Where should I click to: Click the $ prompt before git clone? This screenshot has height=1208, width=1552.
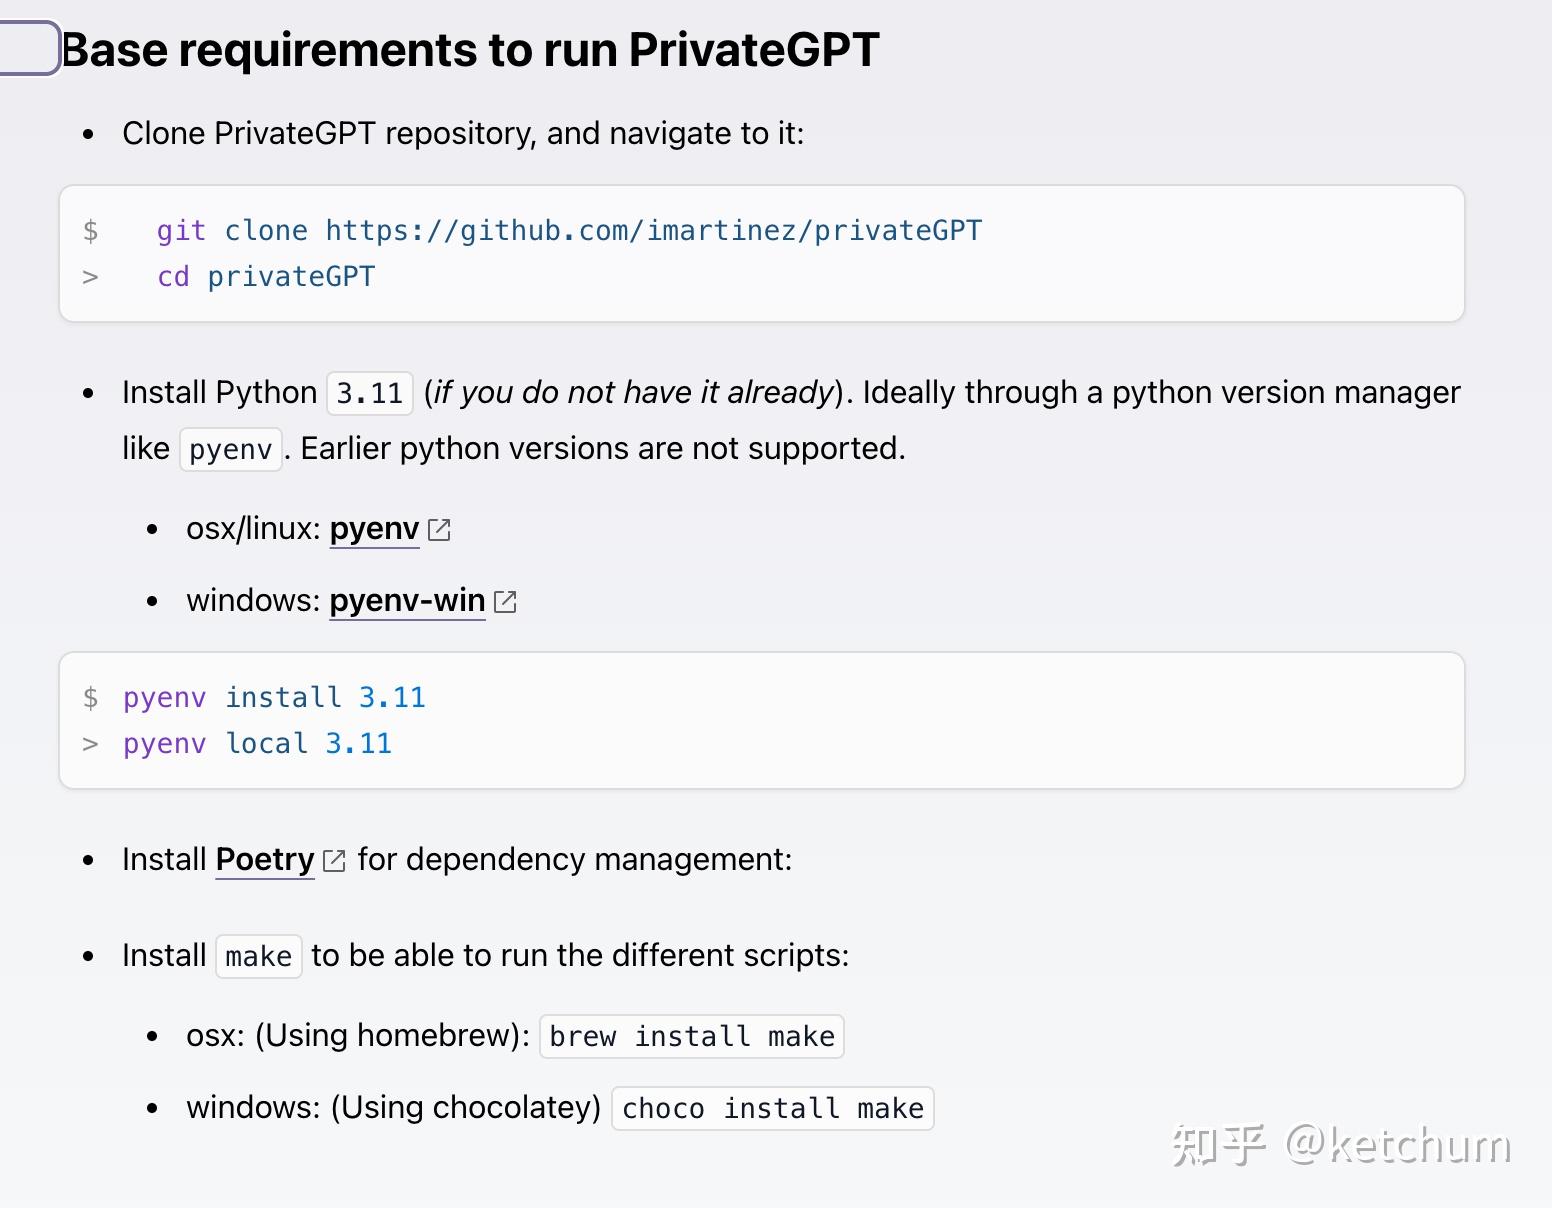[x=90, y=231]
